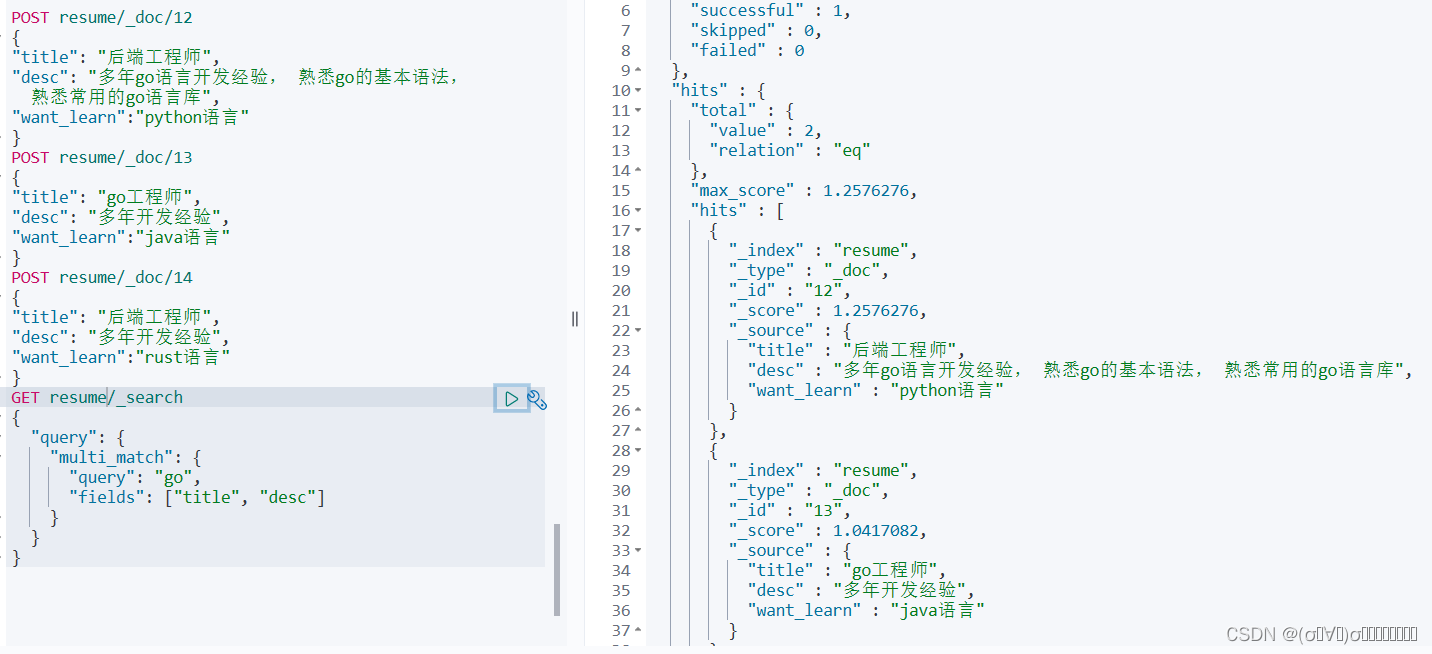Click the long "desc" value at response line 24
The width and height of the screenshot is (1432, 654).
point(1118,371)
